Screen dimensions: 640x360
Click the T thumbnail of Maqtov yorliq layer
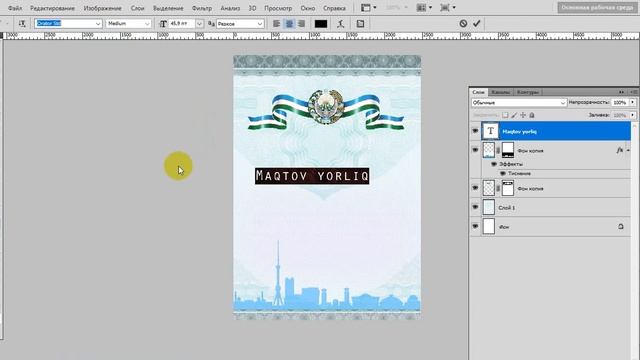point(490,131)
